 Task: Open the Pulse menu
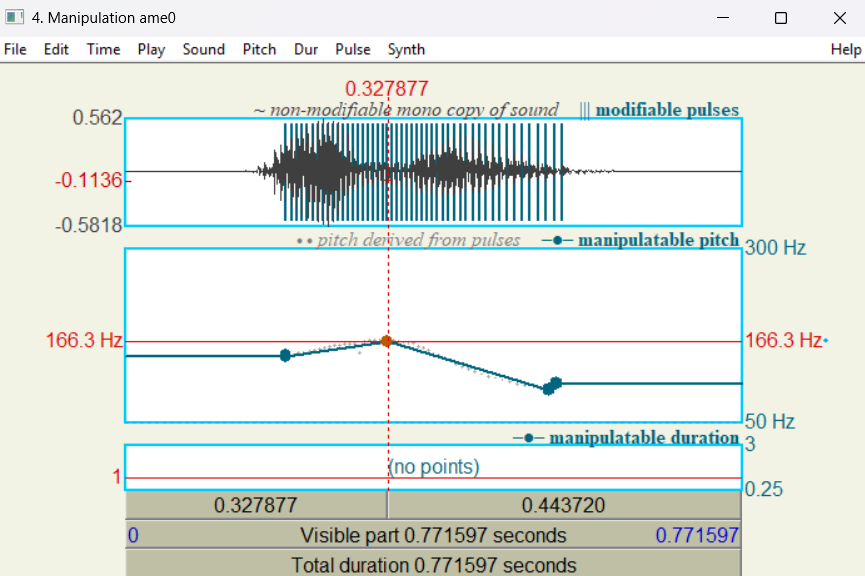tap(353, 50)
